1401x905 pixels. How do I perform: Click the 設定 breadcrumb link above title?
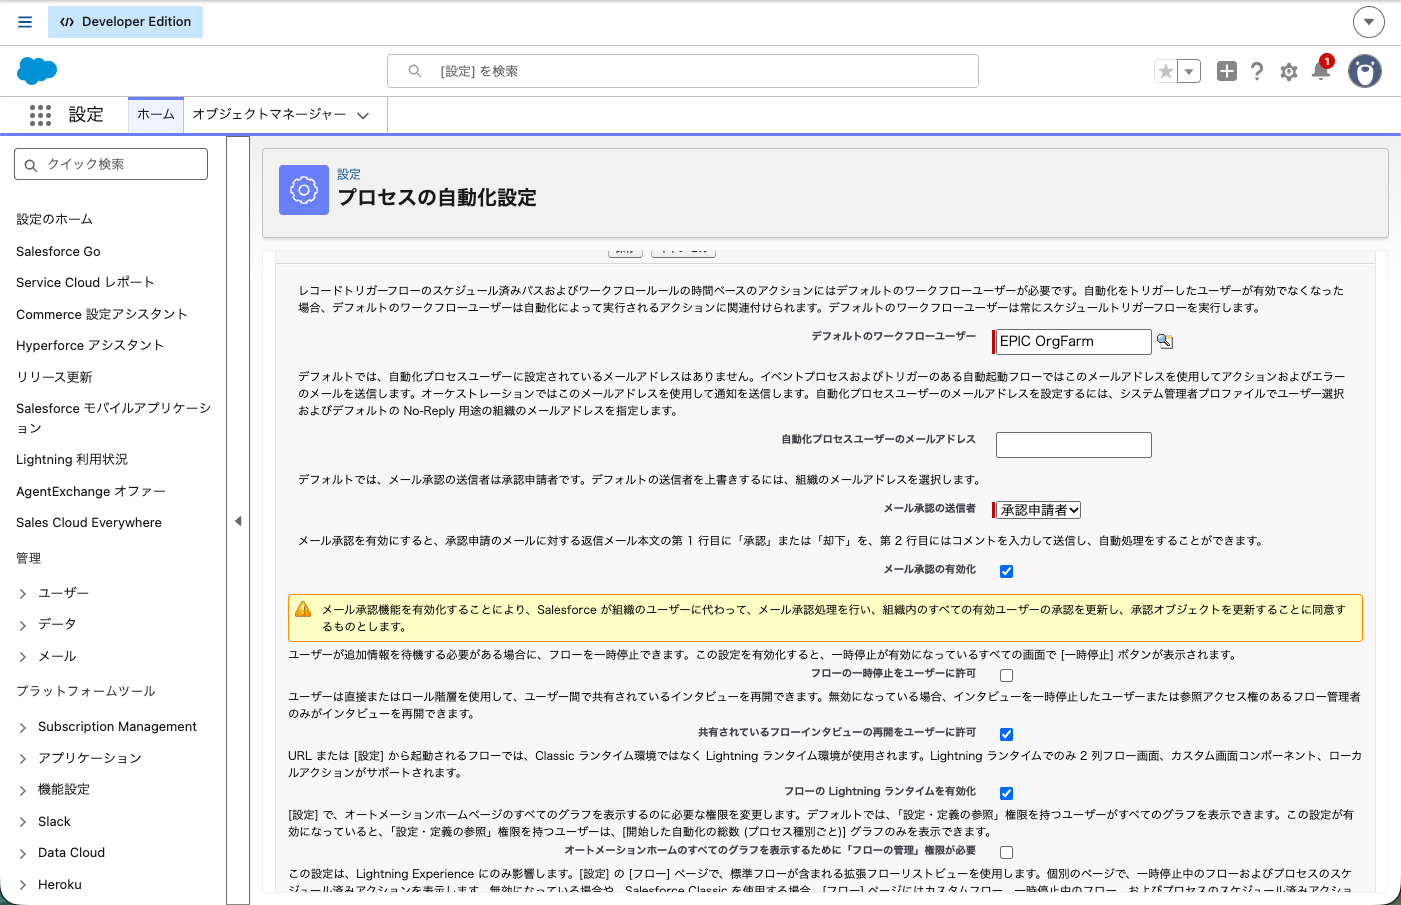point(349,174)
